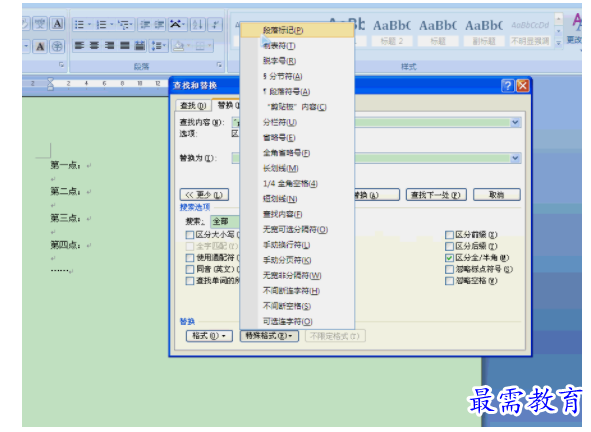Screen dimensions: 591x432
Task: Click the 查找下一处 button
Action: [436, 195]
